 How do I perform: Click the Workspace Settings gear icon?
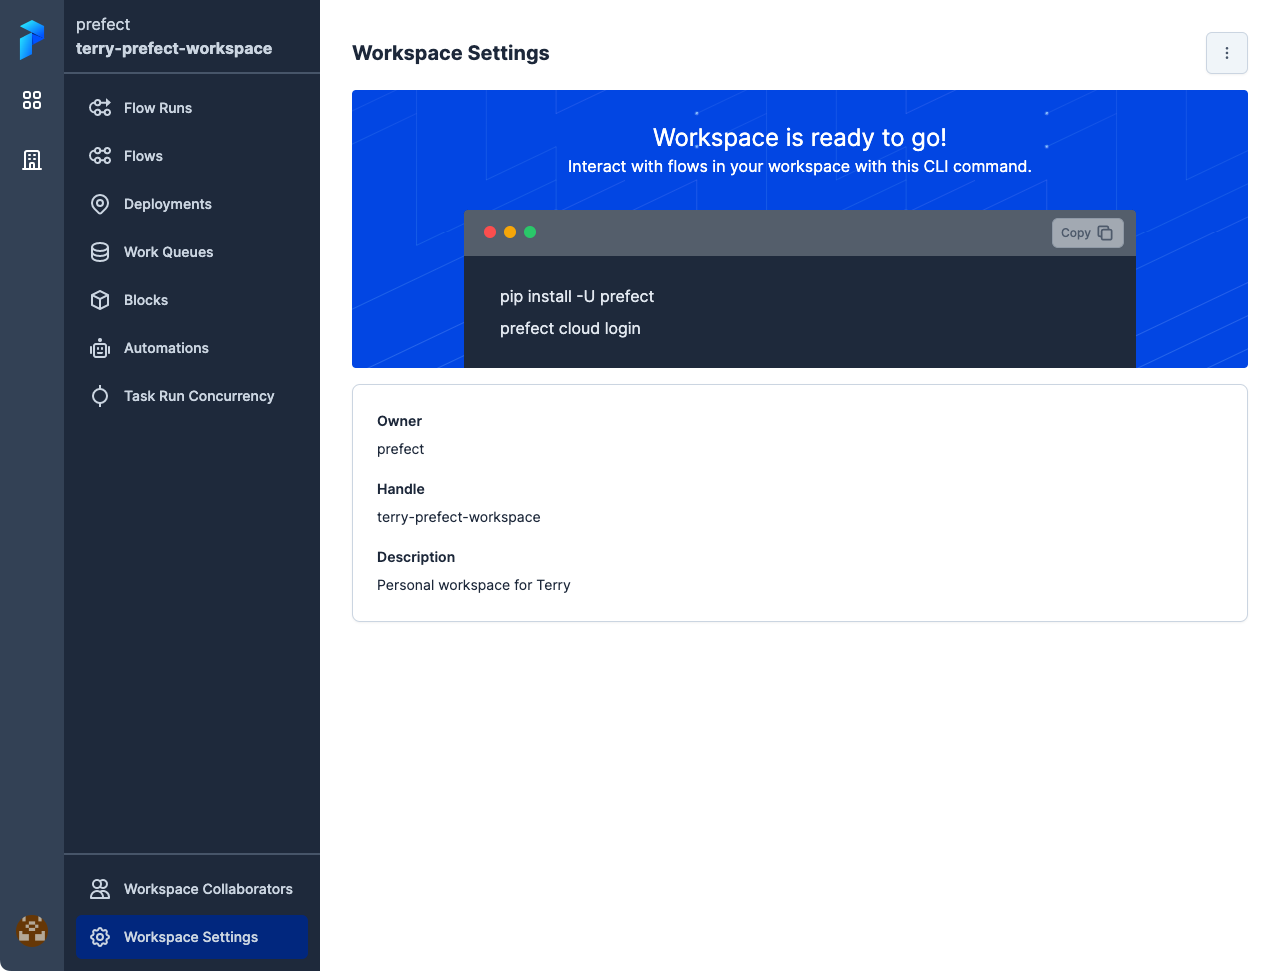pyautogui.click(x=100, y=937)
